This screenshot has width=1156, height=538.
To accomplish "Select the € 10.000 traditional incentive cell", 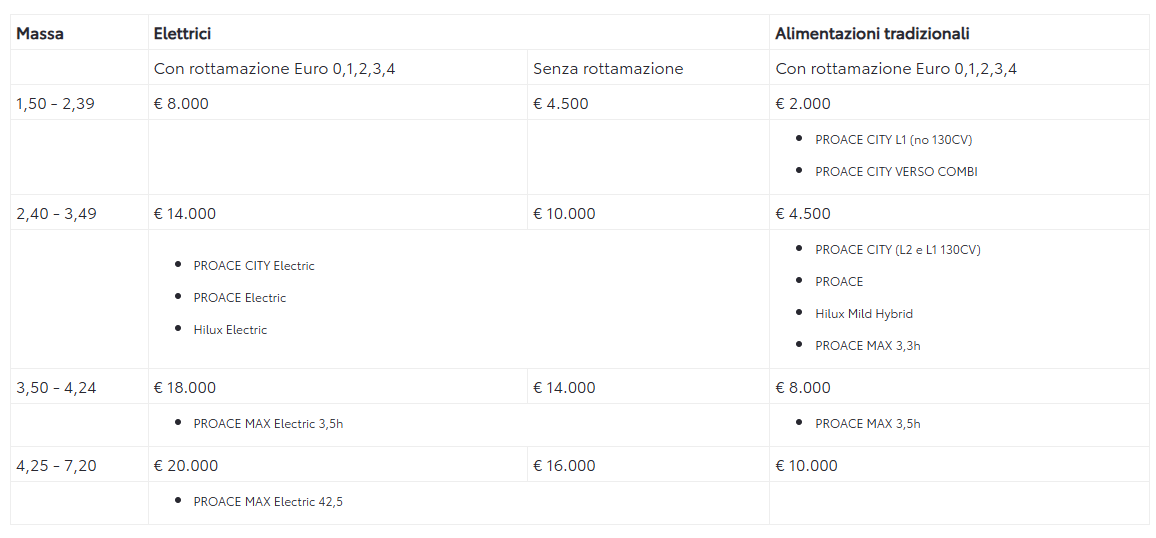I will 807,466.
